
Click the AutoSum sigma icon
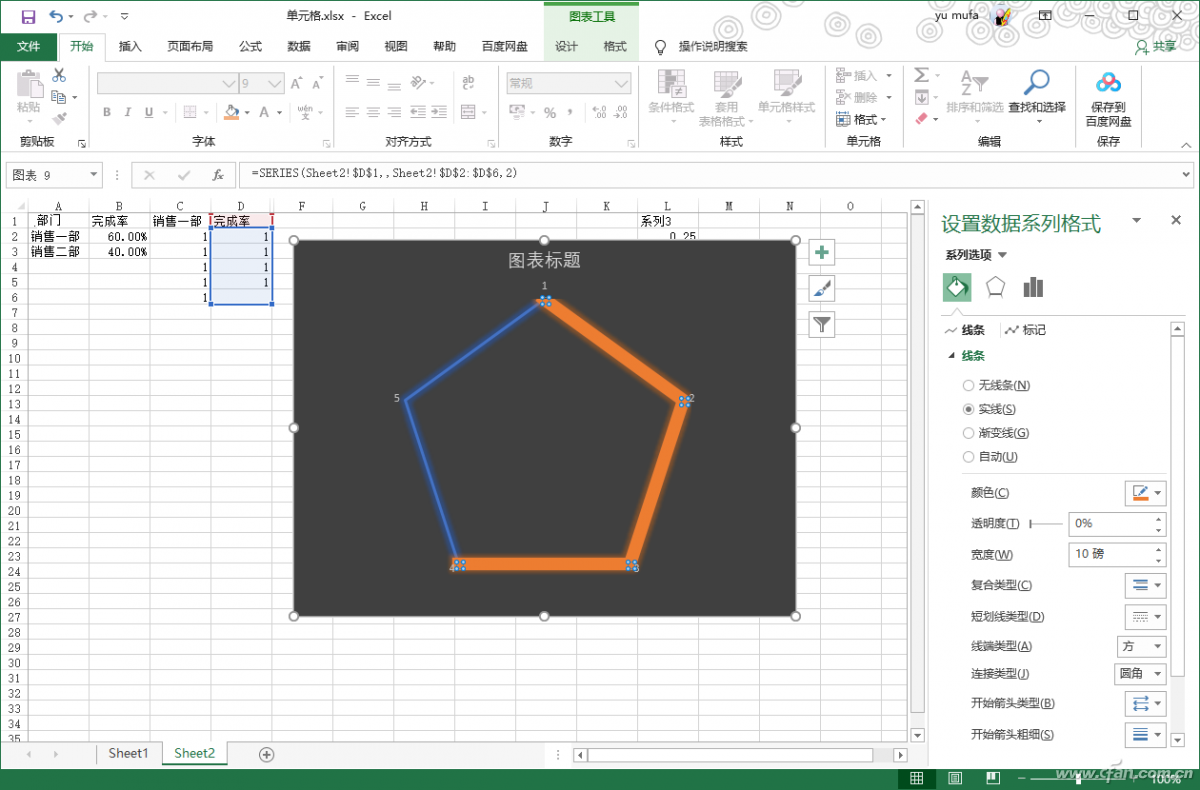921,75
